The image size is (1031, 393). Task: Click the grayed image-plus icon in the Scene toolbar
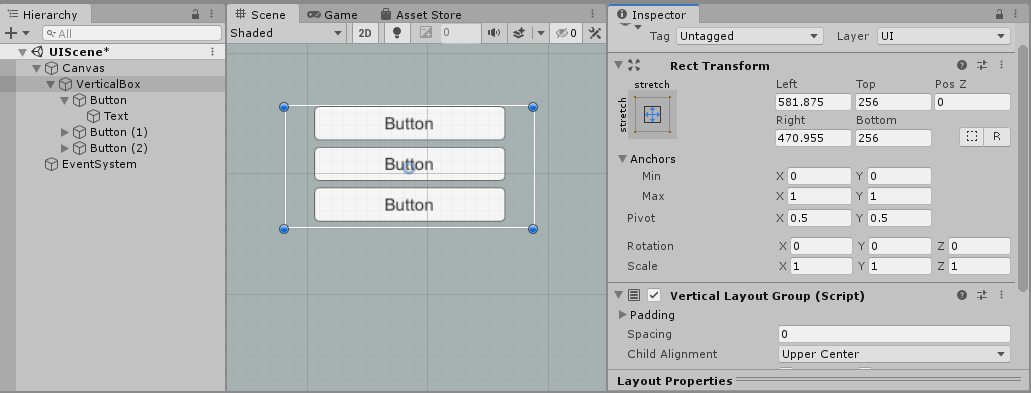[x=426, y=33]
